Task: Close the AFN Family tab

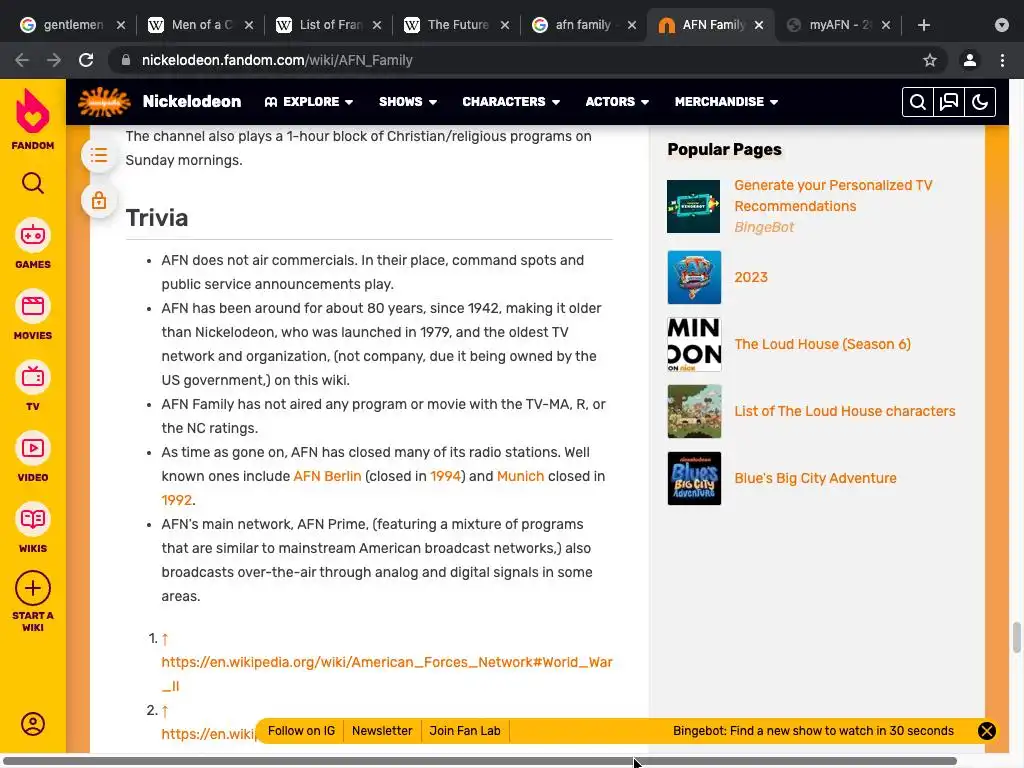Action: [x=759, y=25]
